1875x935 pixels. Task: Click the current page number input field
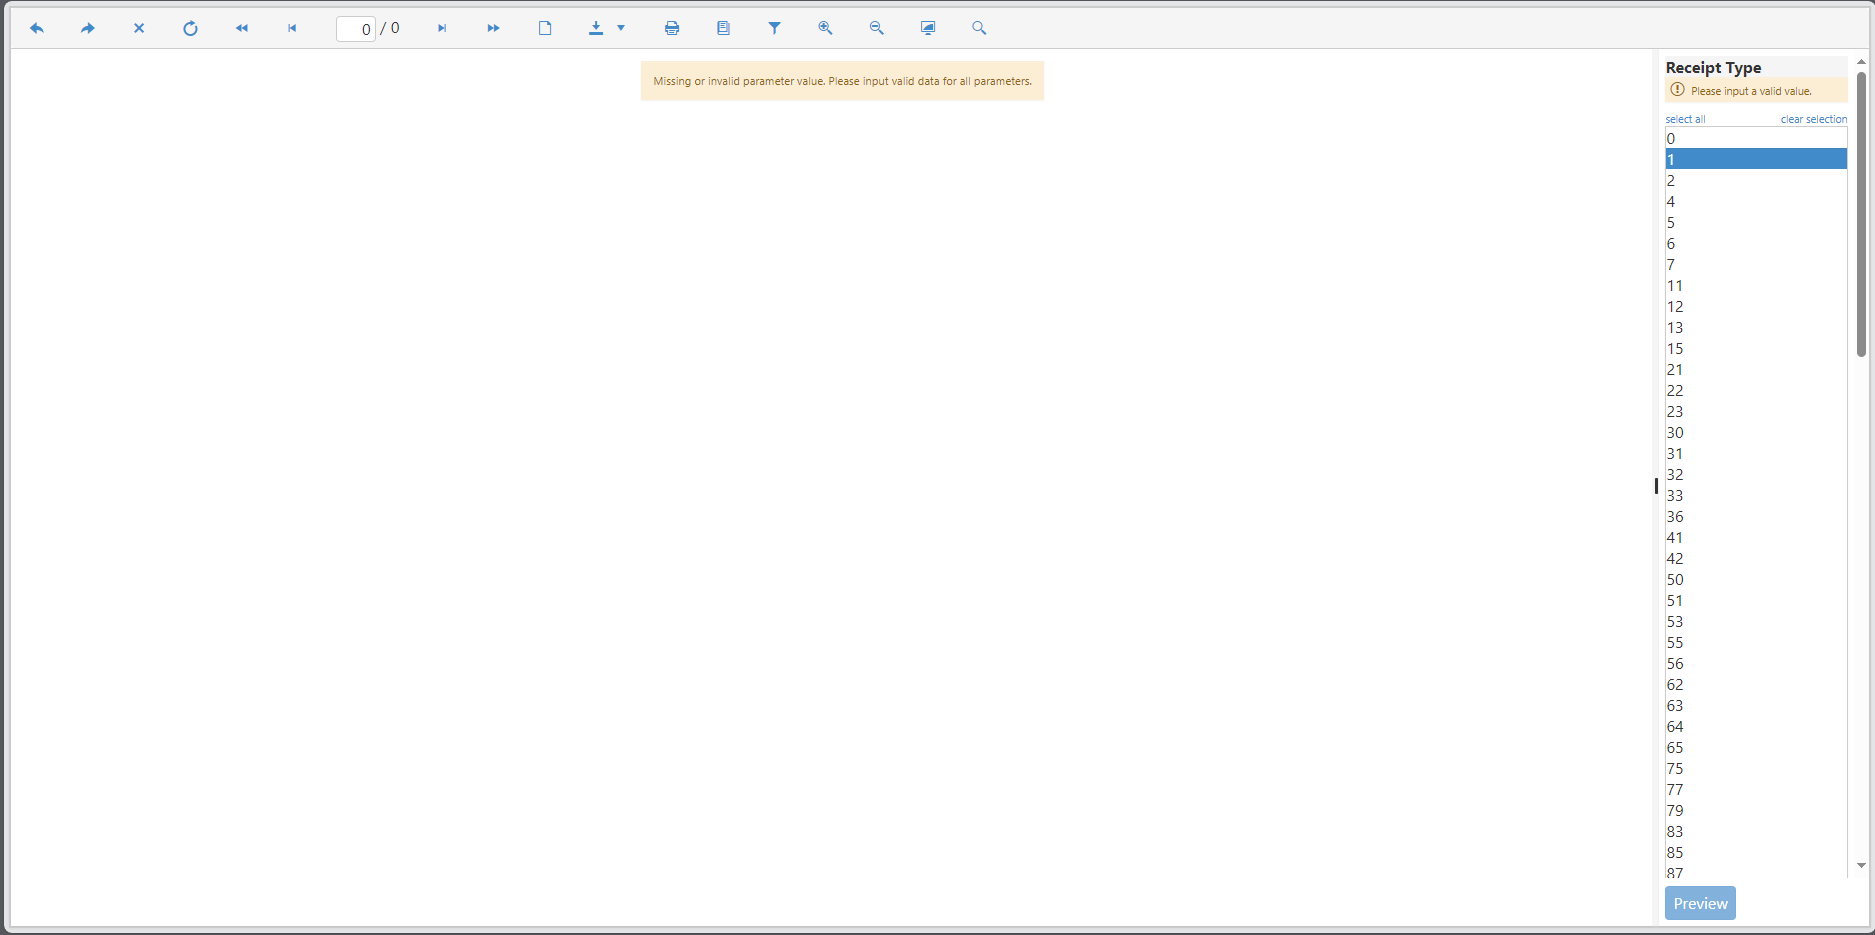356,29
